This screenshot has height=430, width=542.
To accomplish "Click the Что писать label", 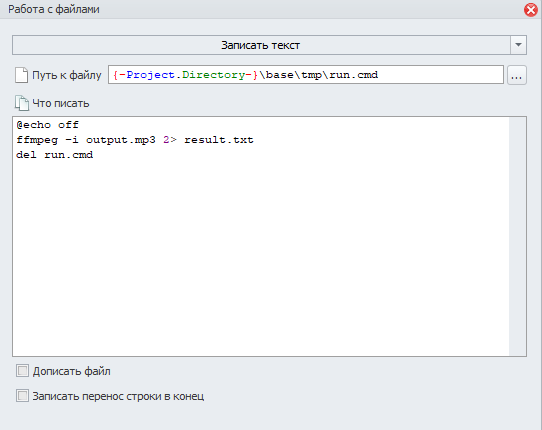I will (61, 103).
